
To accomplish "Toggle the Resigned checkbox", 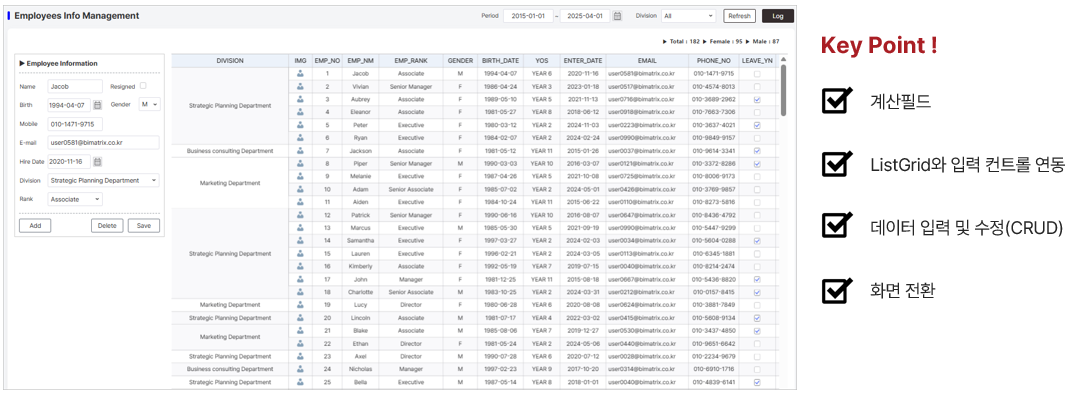I will (142, 86).
